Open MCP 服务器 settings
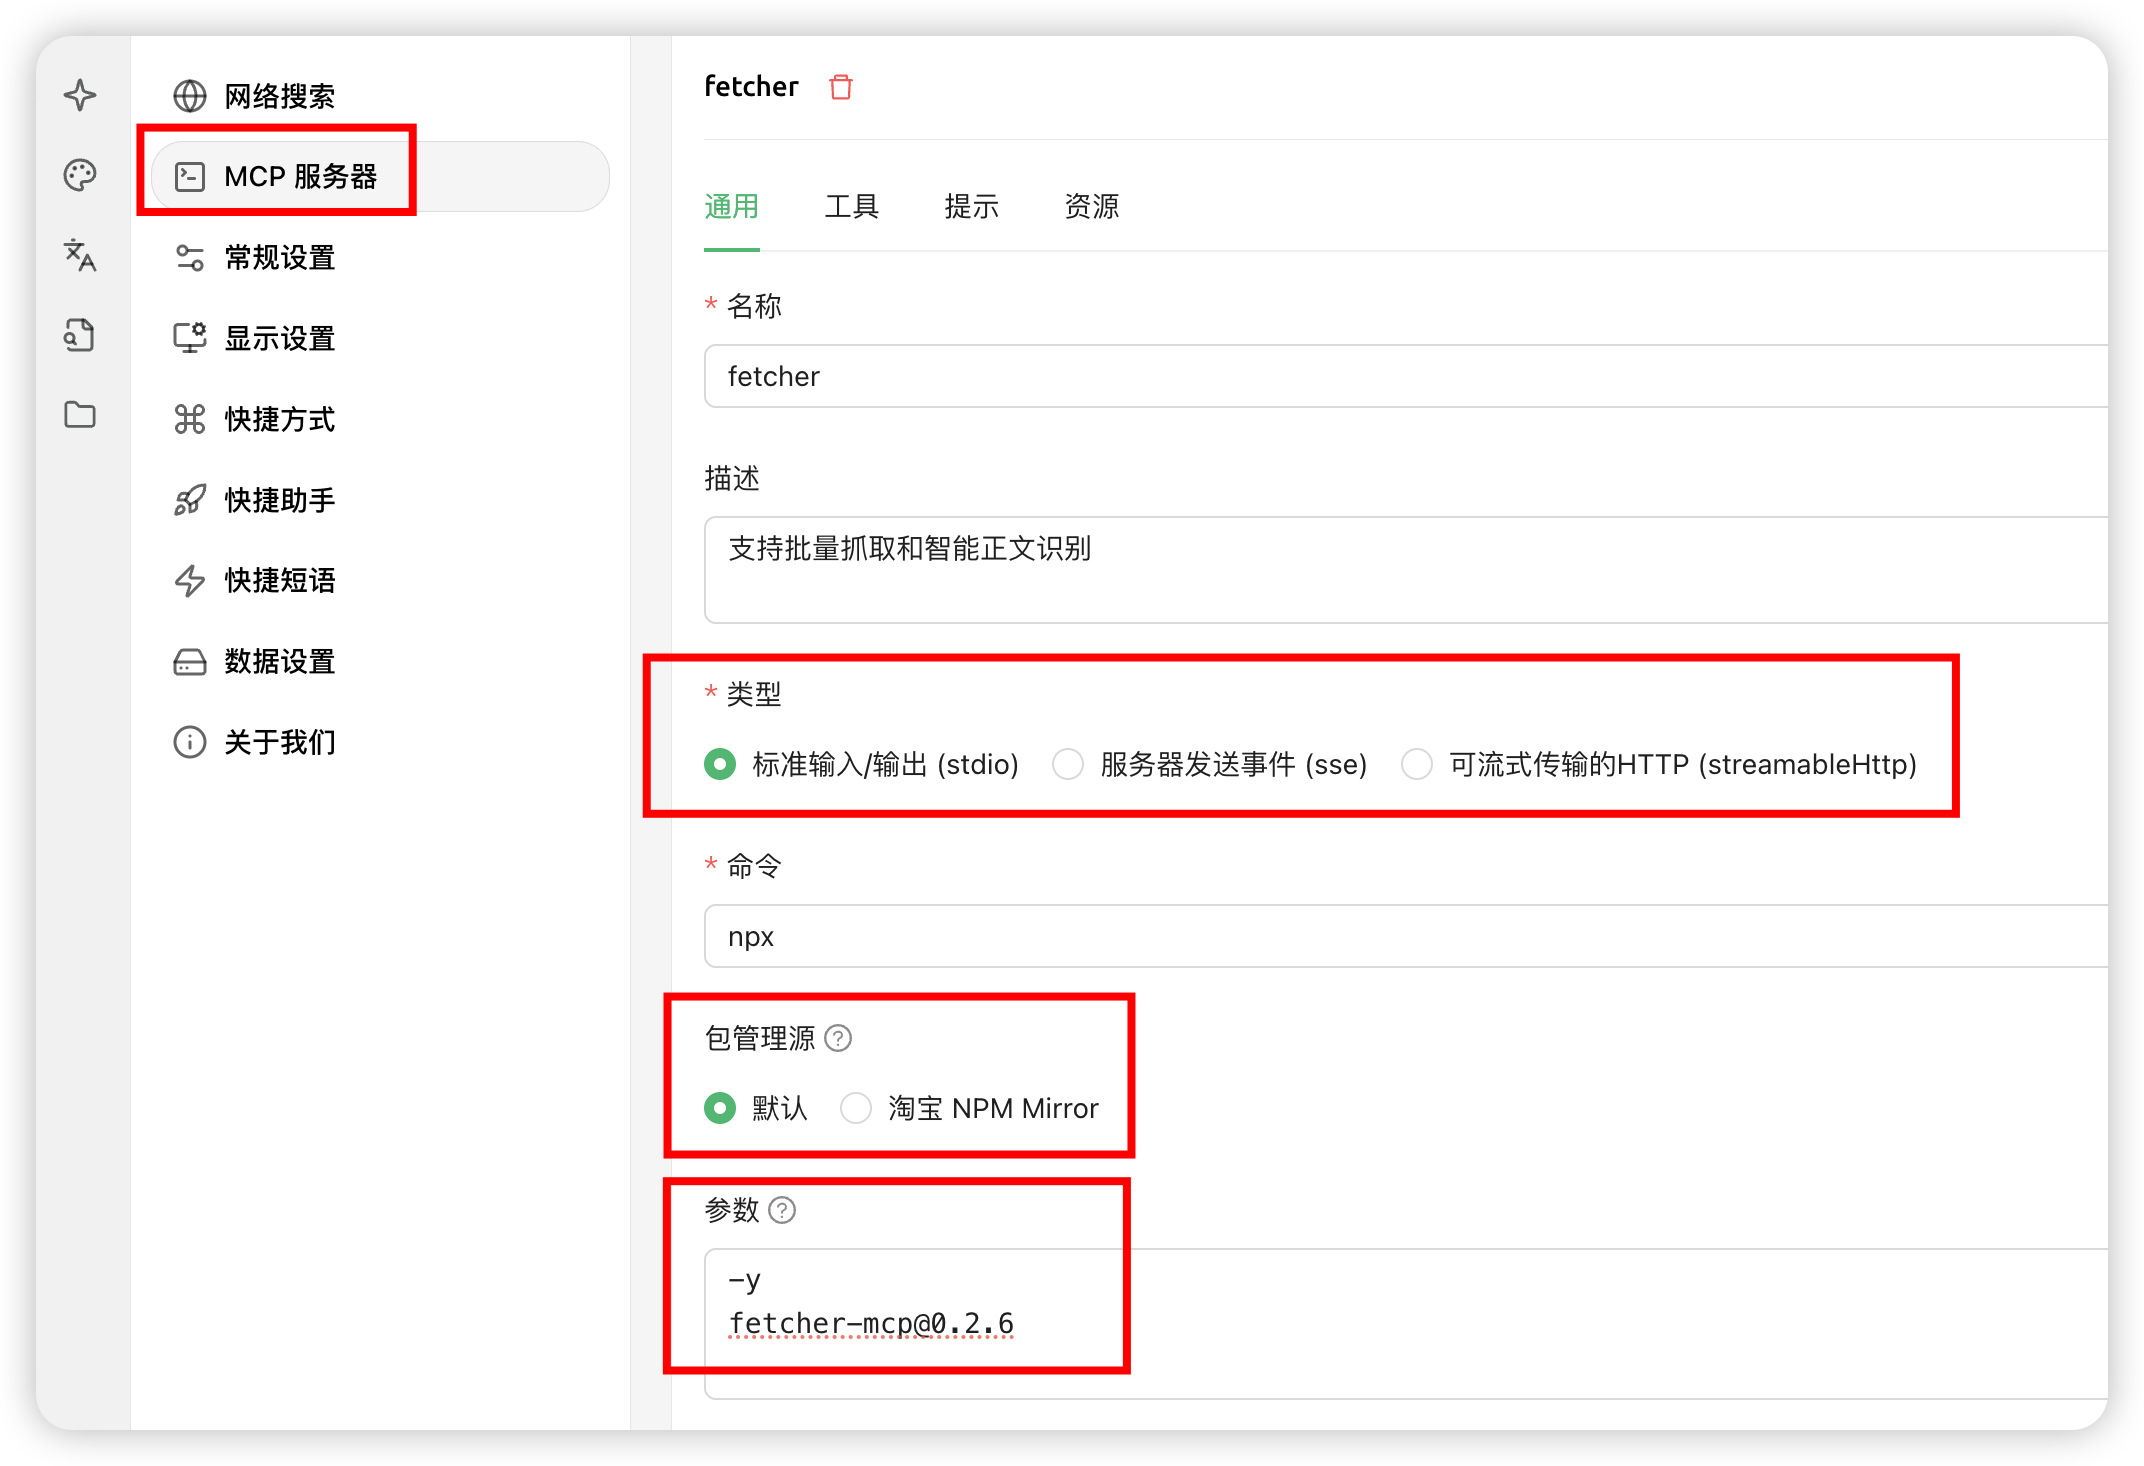 [x=380, y=176]
